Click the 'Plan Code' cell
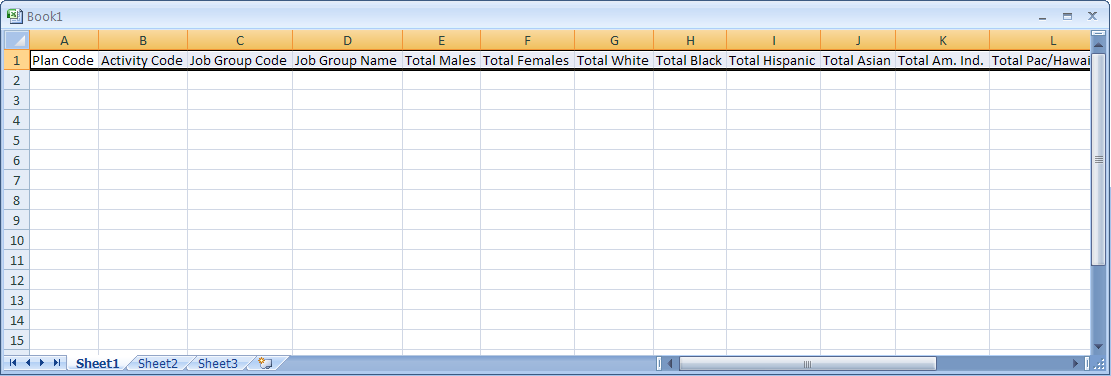Screen dimensions: 1111x376 tap(64, 60)
